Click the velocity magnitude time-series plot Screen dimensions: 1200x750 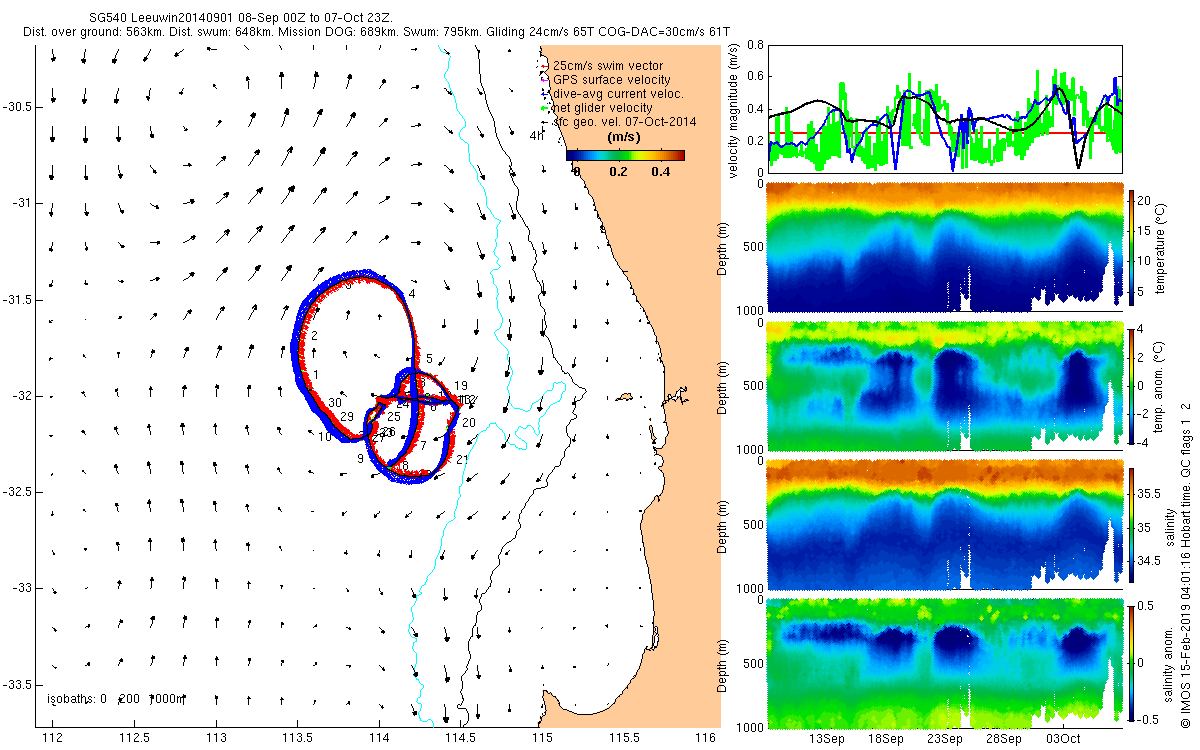pyautogui.click(x=946, y=108)
